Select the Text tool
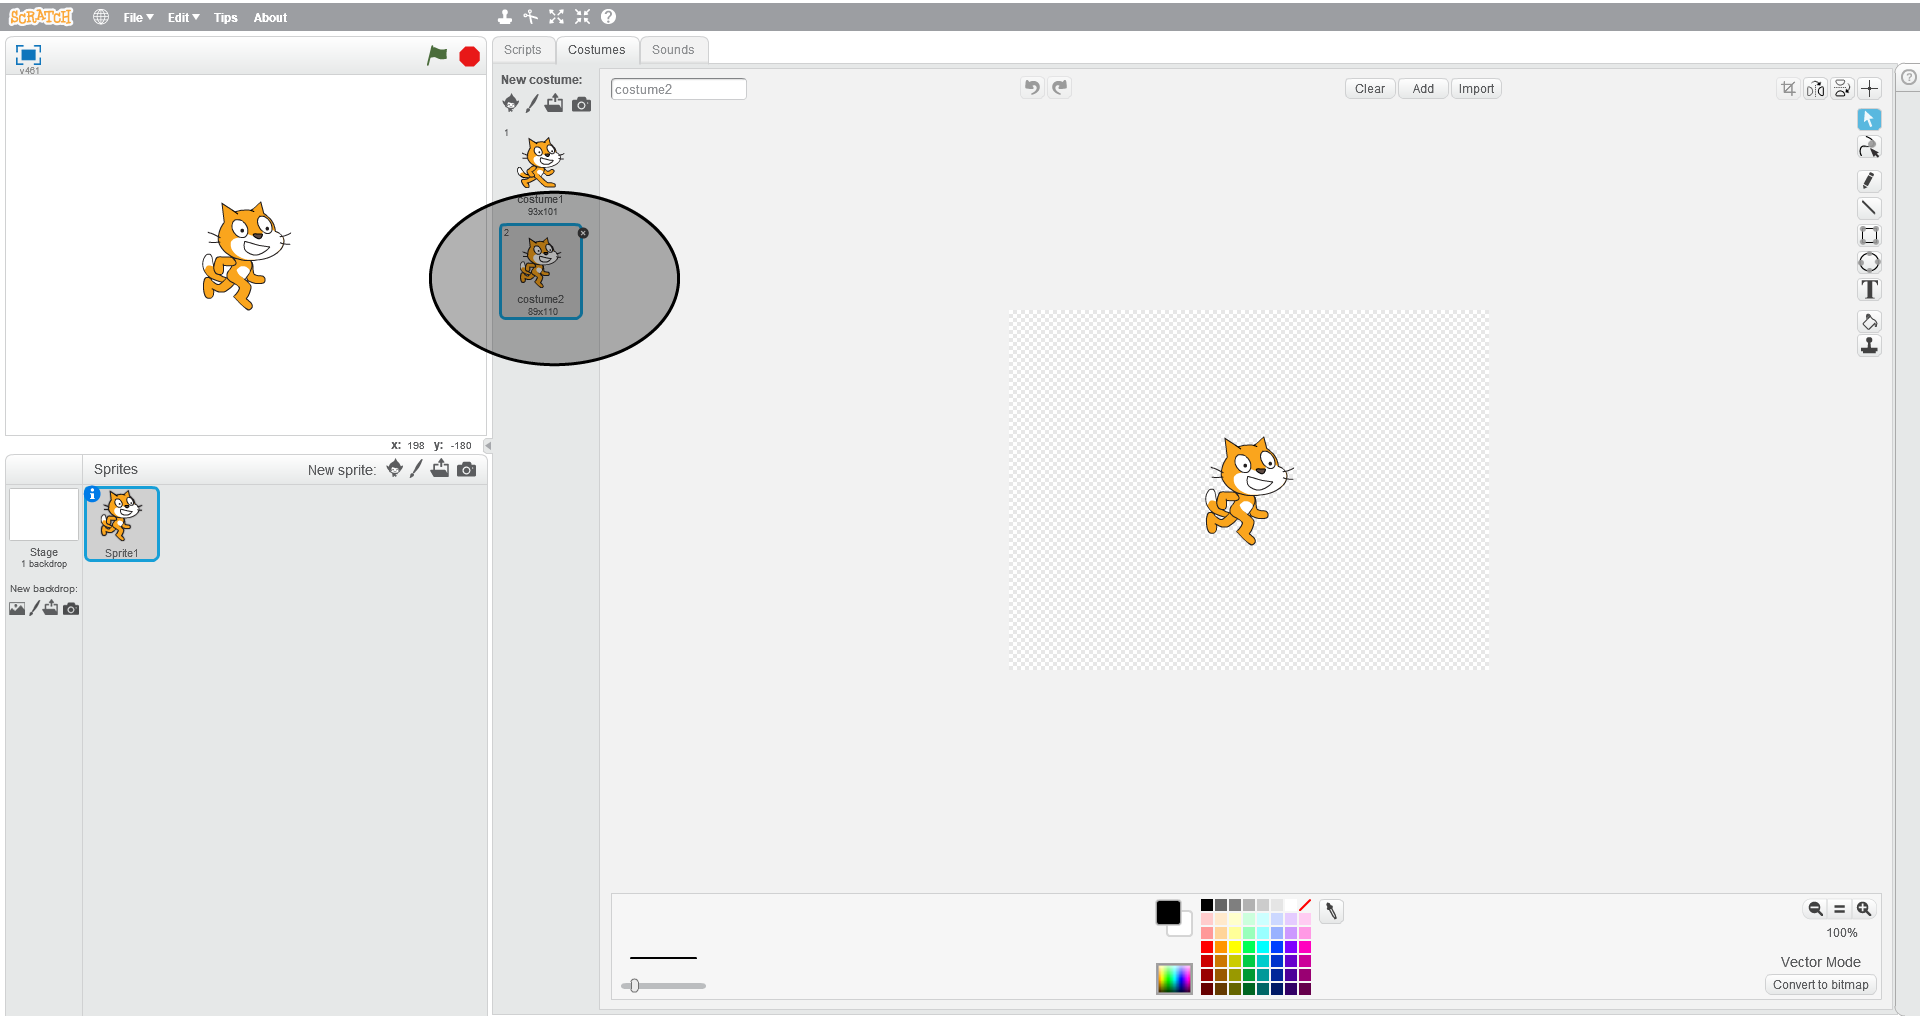Screen dimensions: 1920x1016 pos(1869,289)
